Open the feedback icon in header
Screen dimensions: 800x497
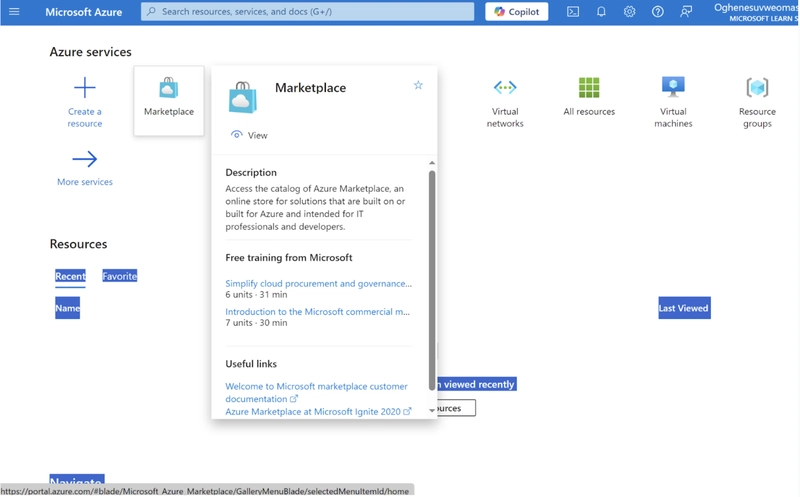tap(686, 11)
